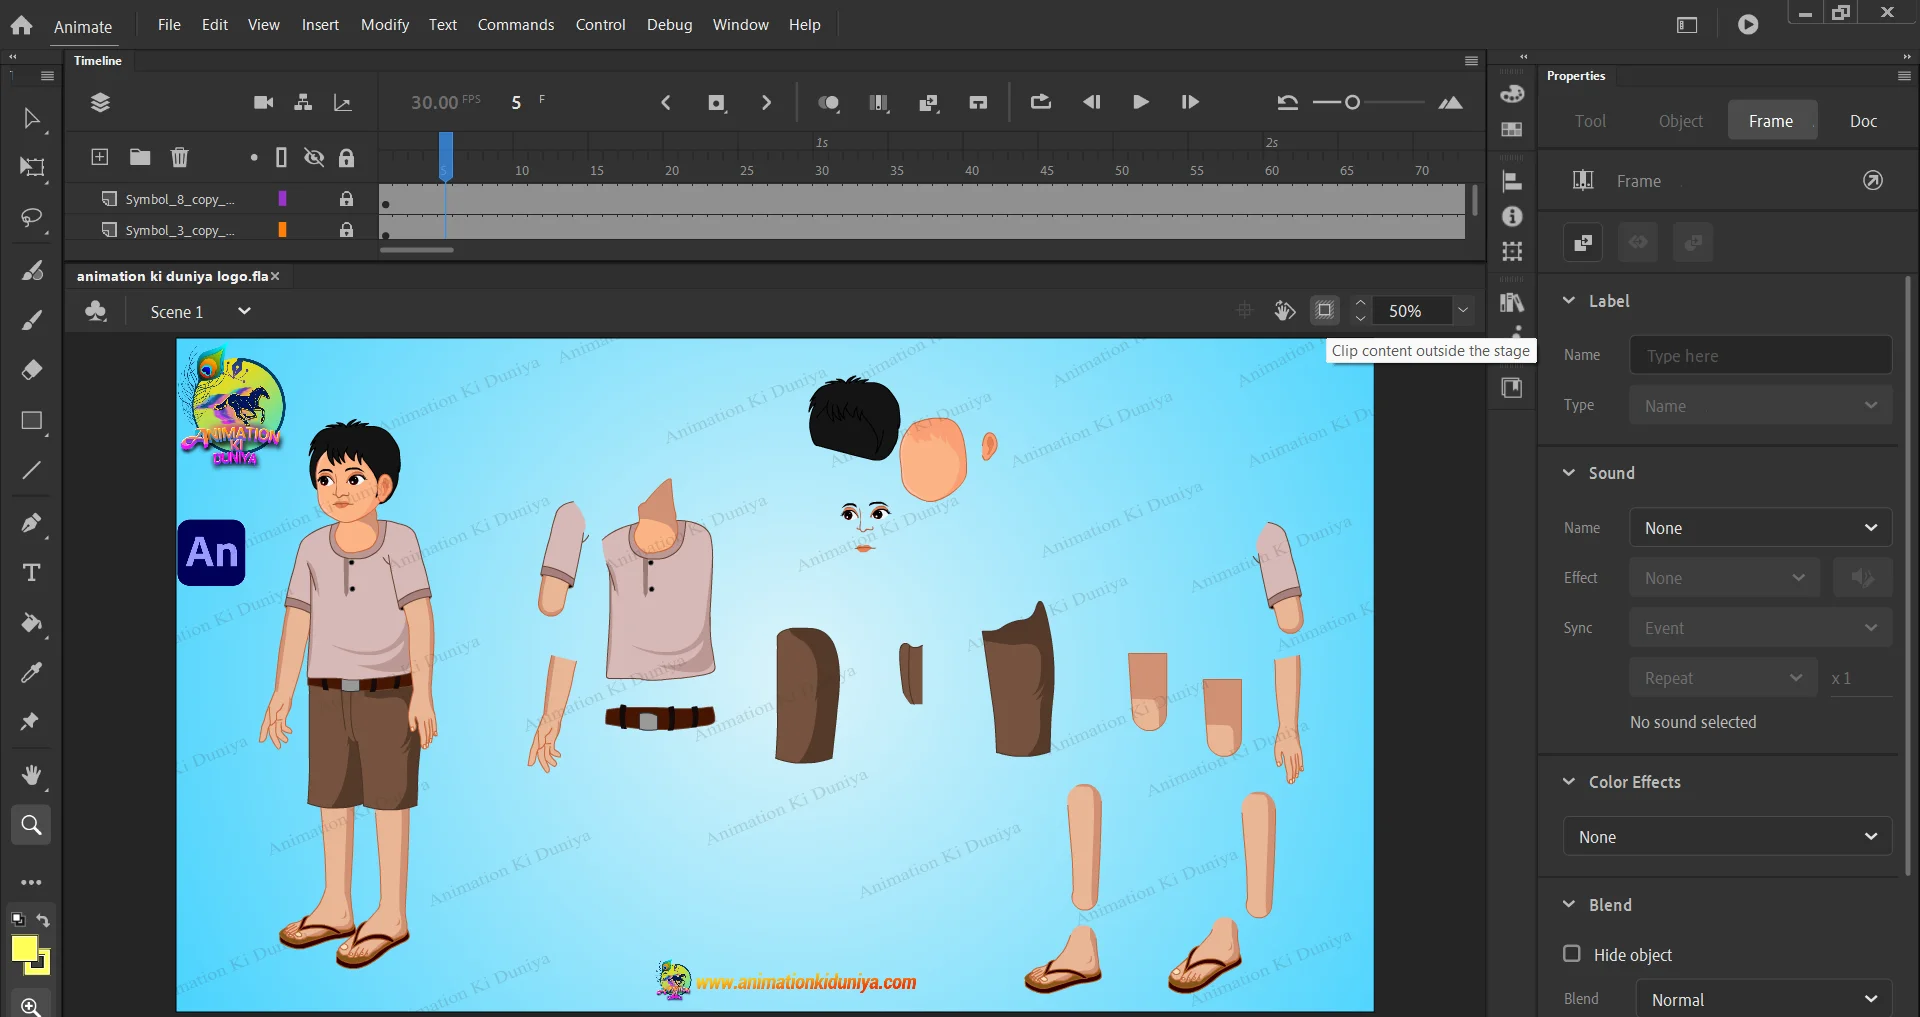Open the Sound Name dropdown

tap(1760, 528)
